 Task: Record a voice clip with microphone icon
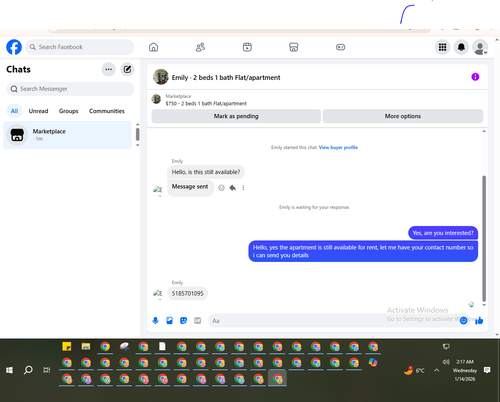[x=155, y=321]
